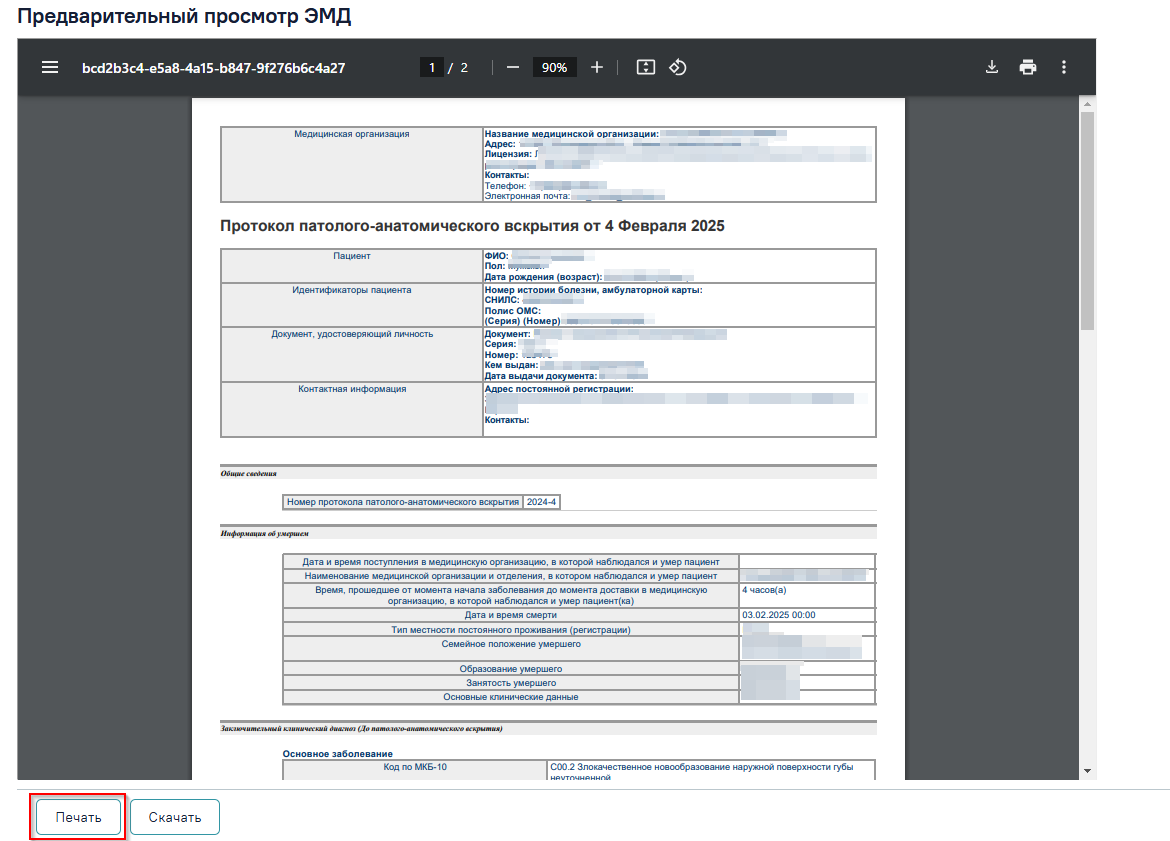Click the Дата выдачи документа label

pyautogui.click(x=541, y=376)
